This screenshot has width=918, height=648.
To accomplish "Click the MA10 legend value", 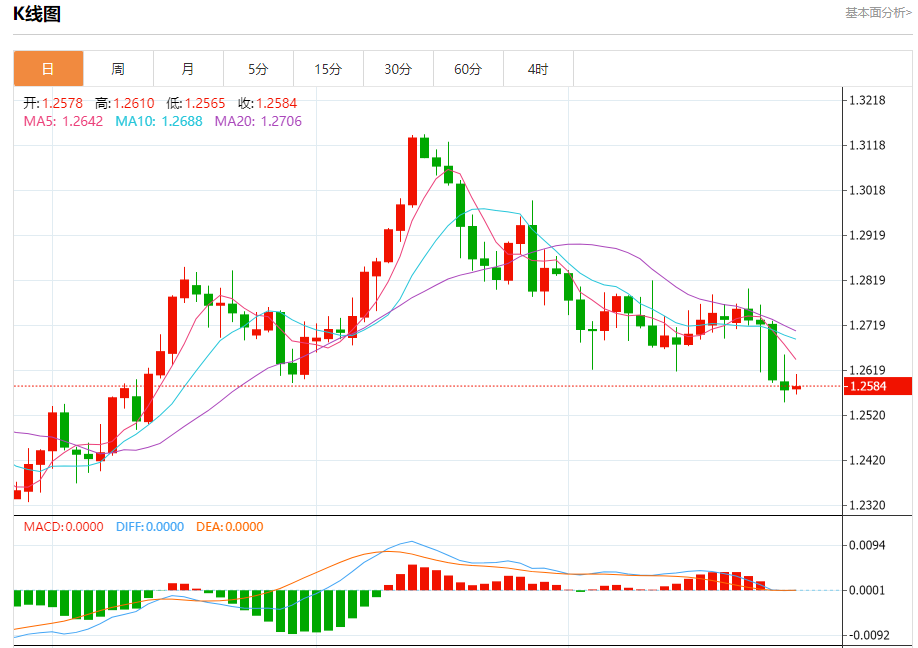I will click(159, 121).
